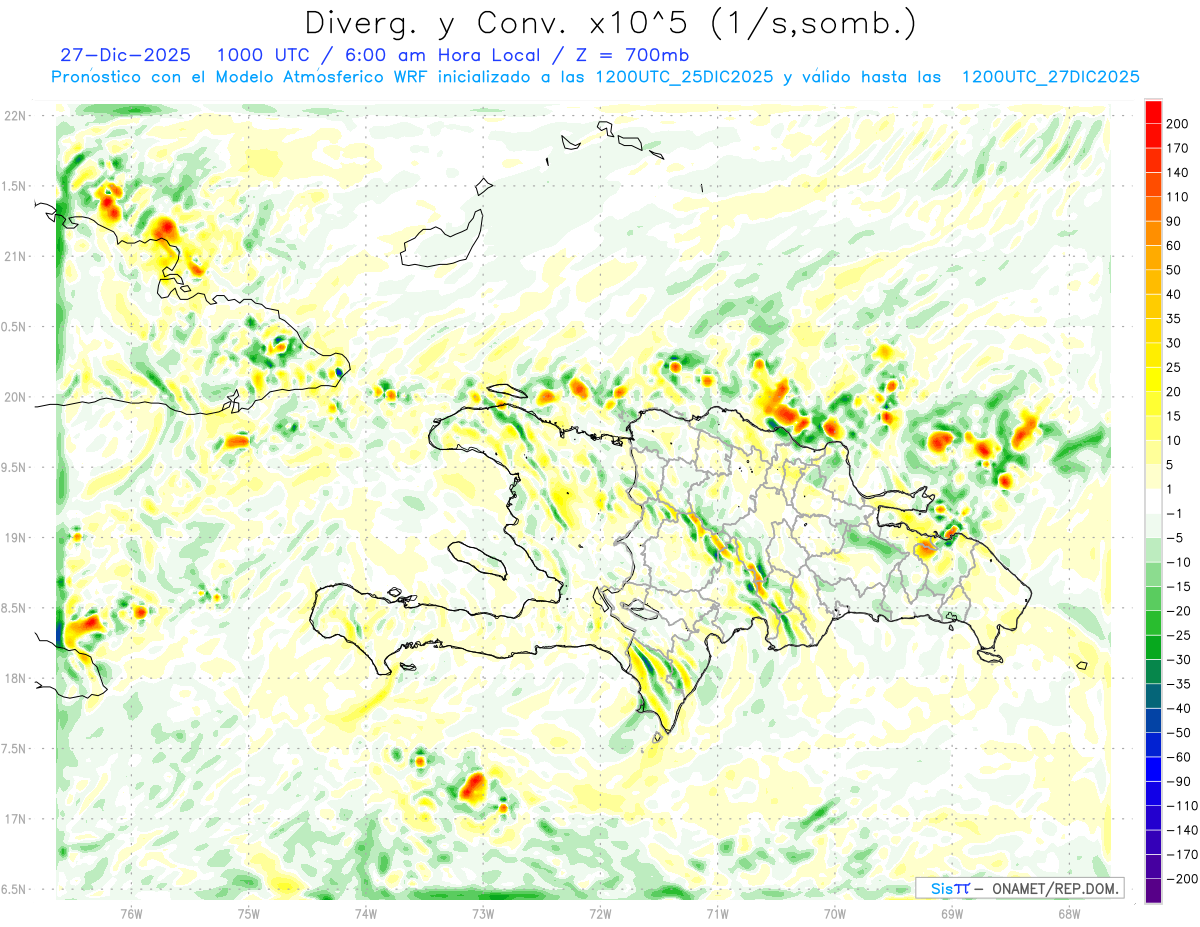The image size is (1200, 927).
Task: Click the "1200UTC_27DIC2025" valid-until time
Action: coord(1050,77)
